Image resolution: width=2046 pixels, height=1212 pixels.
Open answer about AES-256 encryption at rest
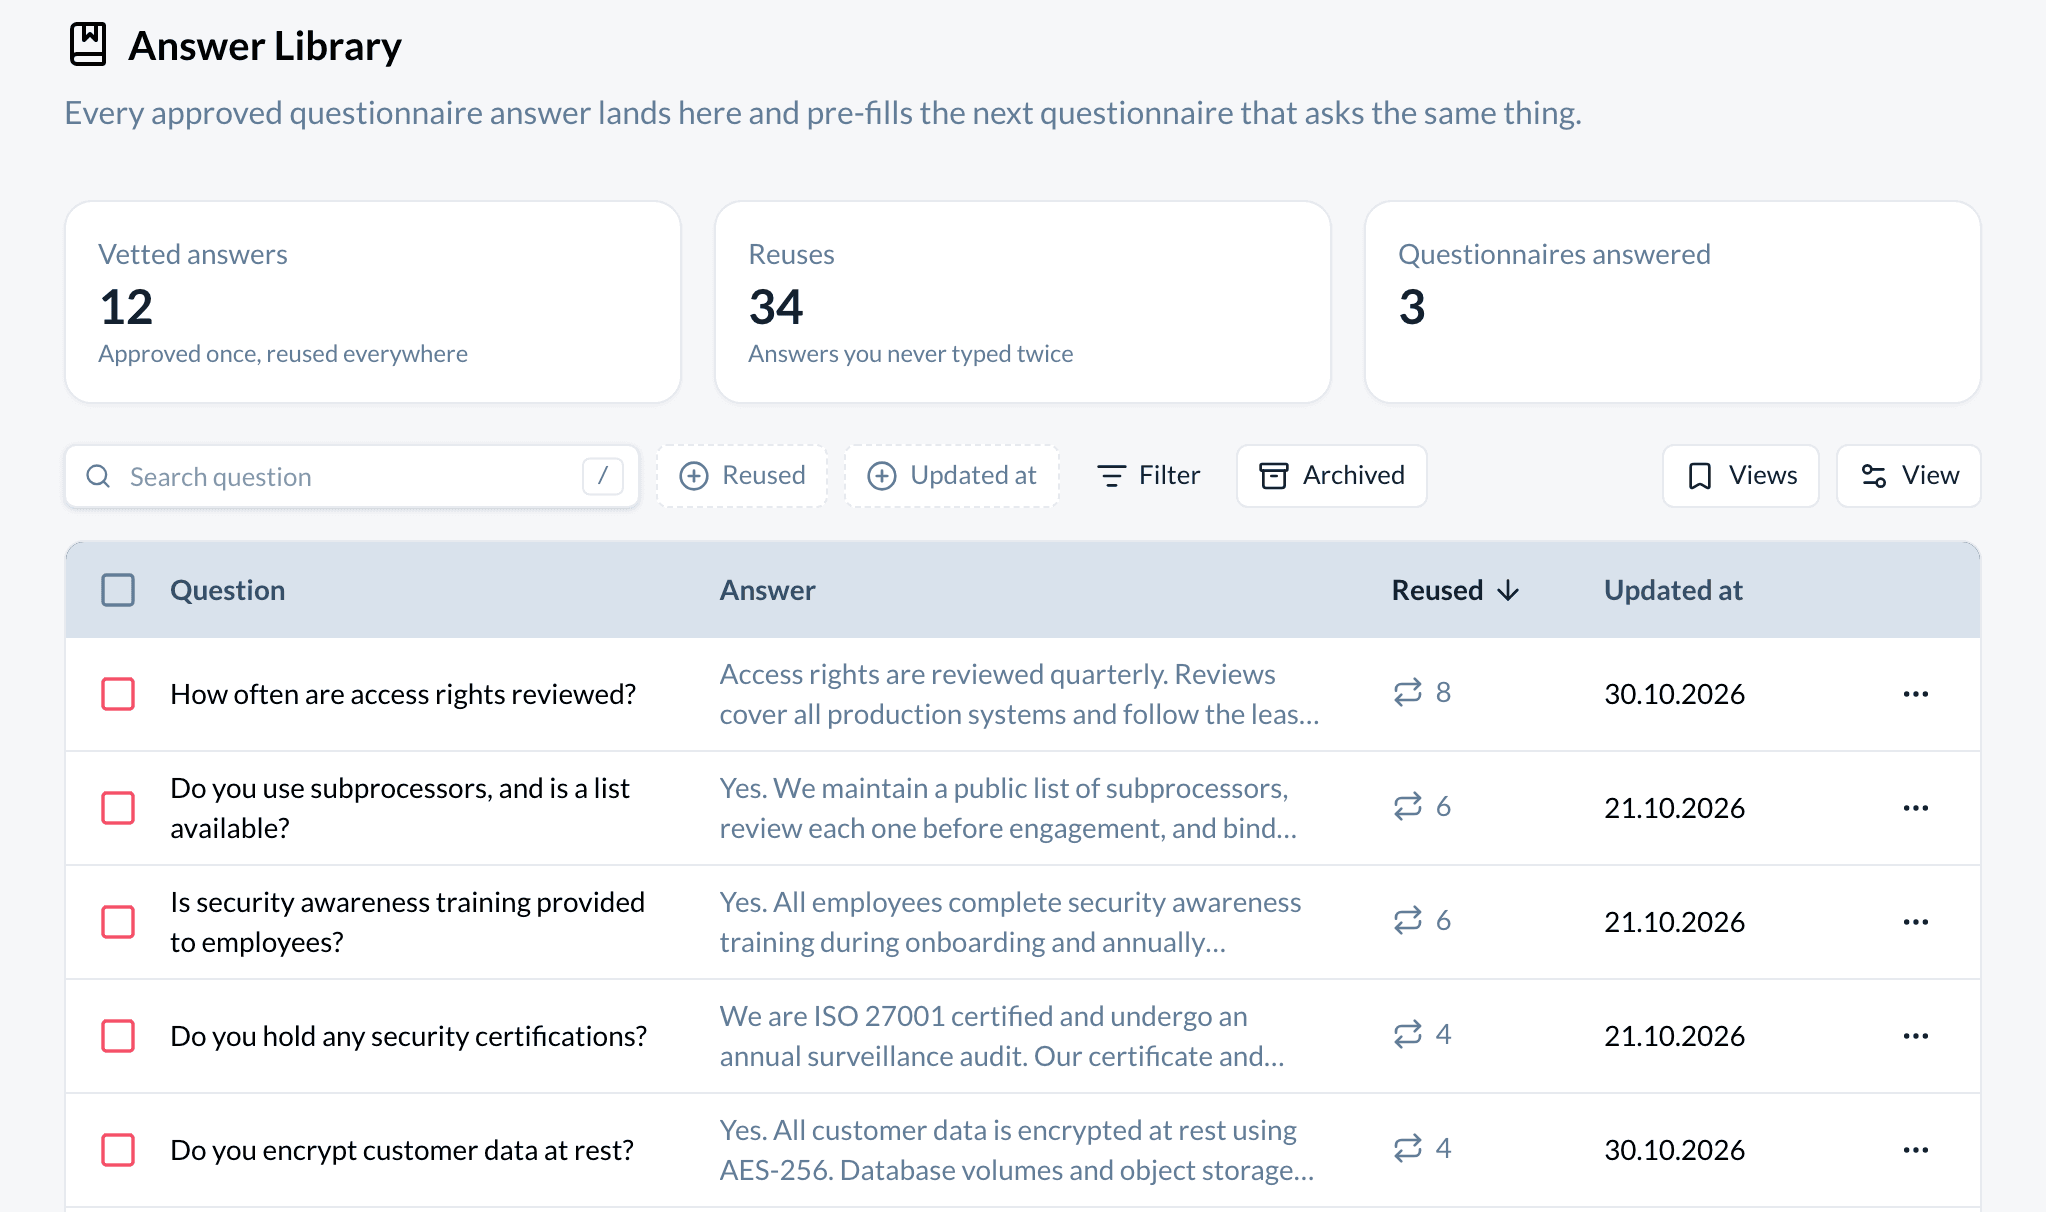[x=1017, y=1150]
